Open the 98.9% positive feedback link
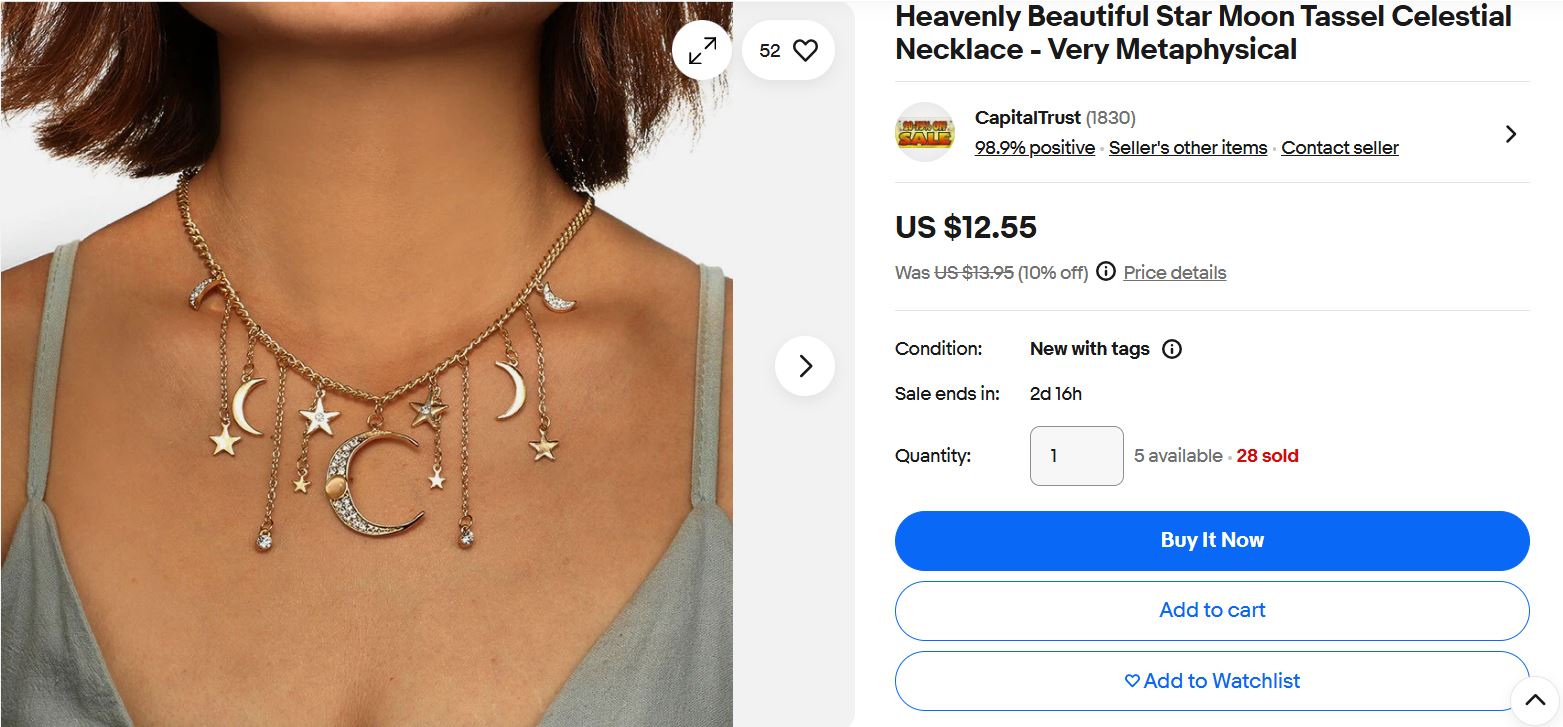Image resolution: width=1563 pixels, height=727 pixels. [1034, 148]
